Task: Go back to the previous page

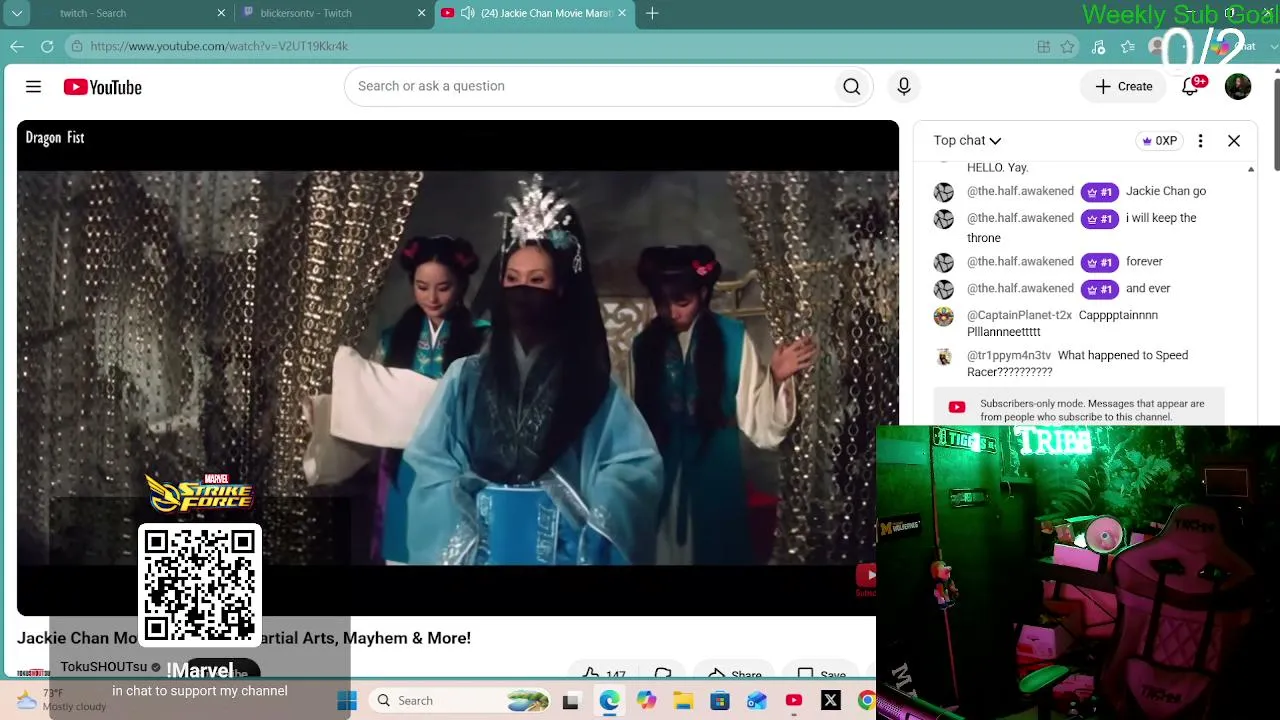Action: pos(17,46)
